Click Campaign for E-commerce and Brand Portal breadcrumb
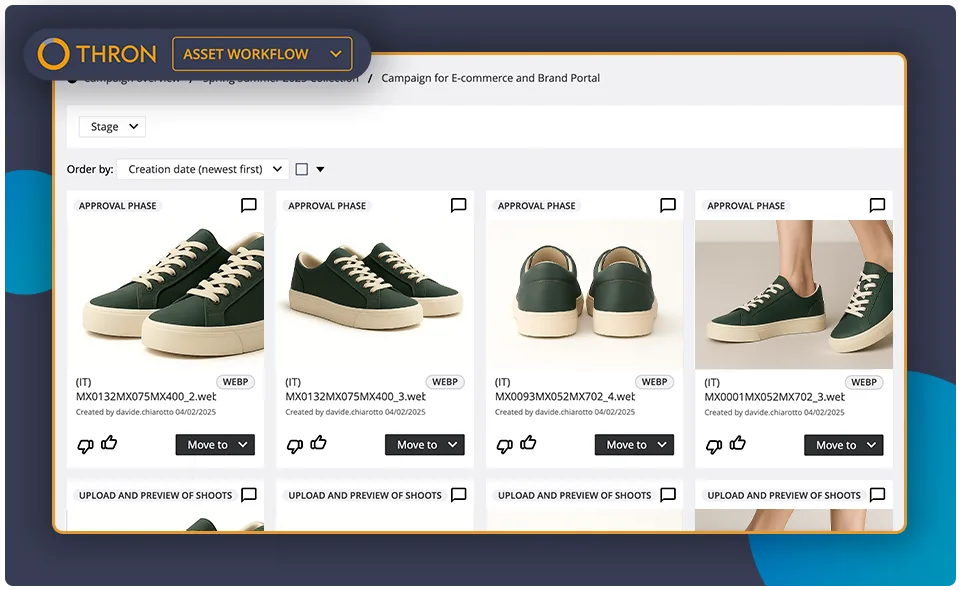This screenshot has width=960, height=590. [490, 78]
